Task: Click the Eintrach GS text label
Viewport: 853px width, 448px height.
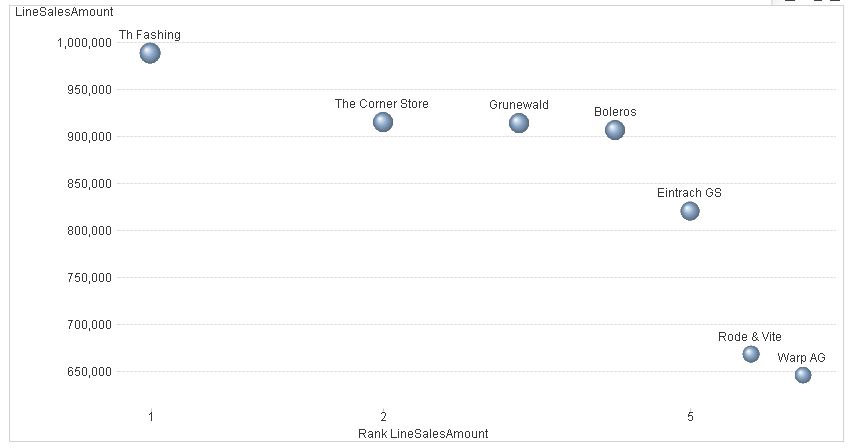Action: click(689, 193)
